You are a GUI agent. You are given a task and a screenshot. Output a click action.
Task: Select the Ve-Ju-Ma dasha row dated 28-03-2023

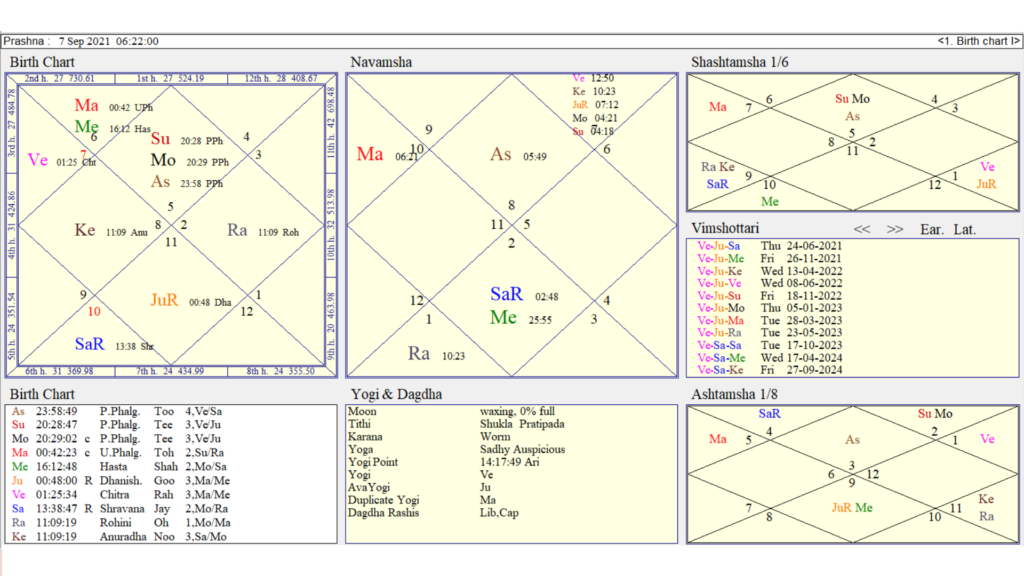tap(769, 321)
